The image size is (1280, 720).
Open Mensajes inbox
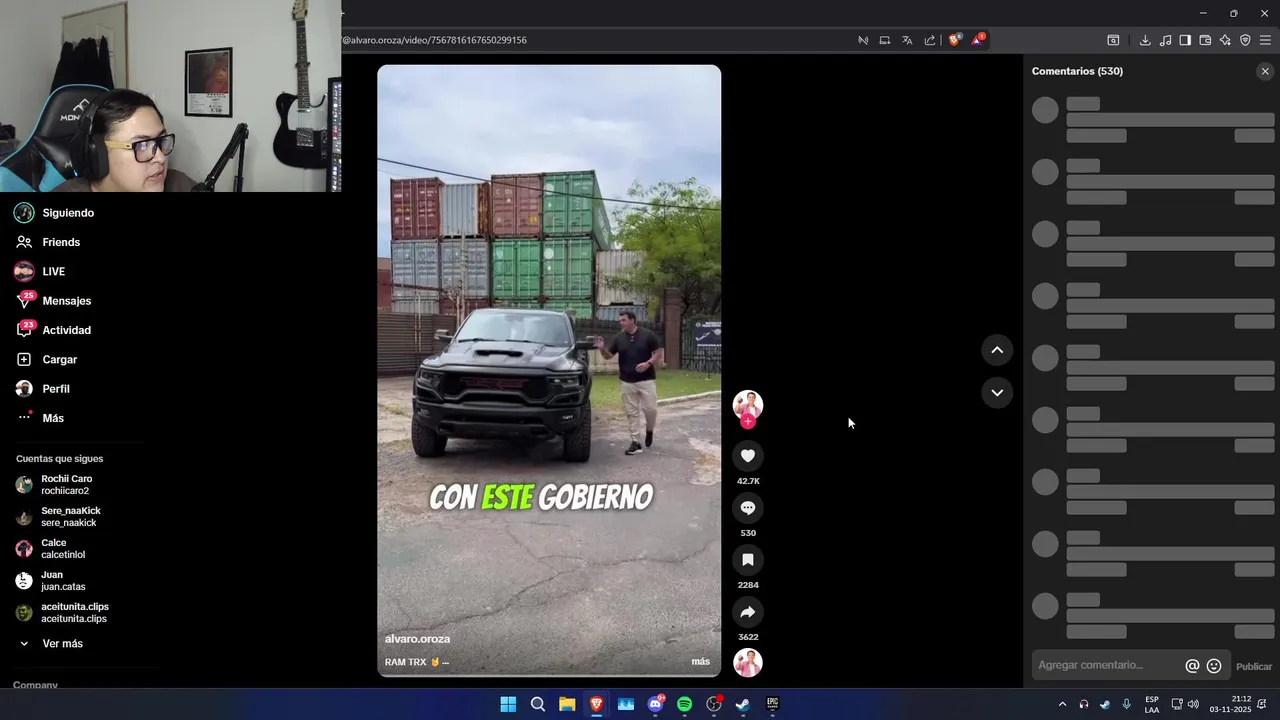pyautogui.click(x=66, y=301)
